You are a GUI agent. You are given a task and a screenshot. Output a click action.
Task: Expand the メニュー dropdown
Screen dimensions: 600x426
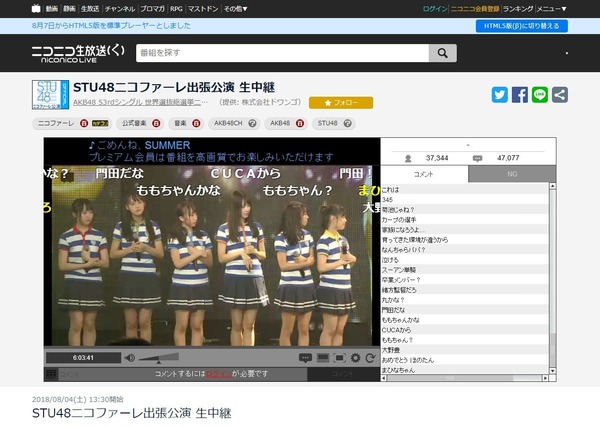point(551,8)
